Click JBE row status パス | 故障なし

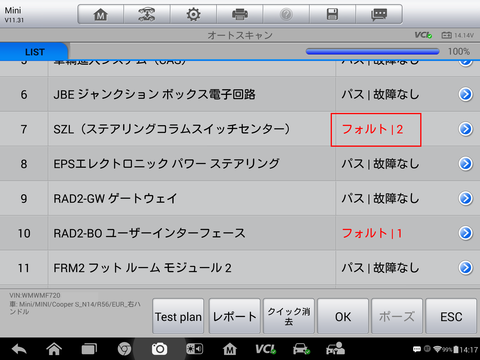pos(380,94)
